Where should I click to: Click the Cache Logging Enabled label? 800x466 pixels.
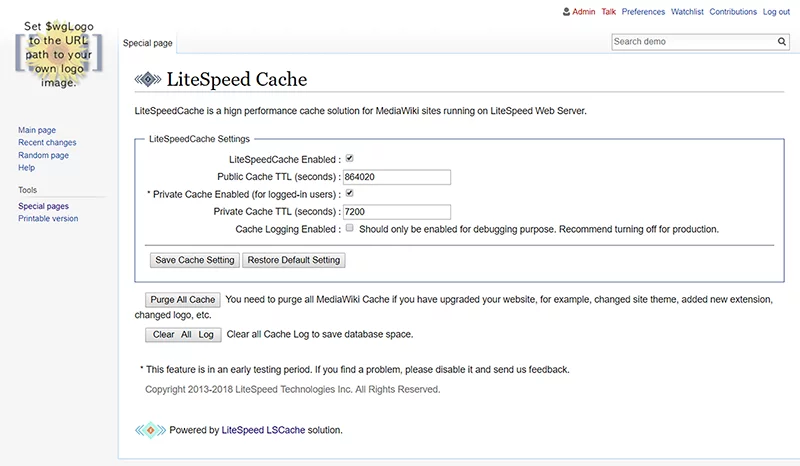(288, 230)
